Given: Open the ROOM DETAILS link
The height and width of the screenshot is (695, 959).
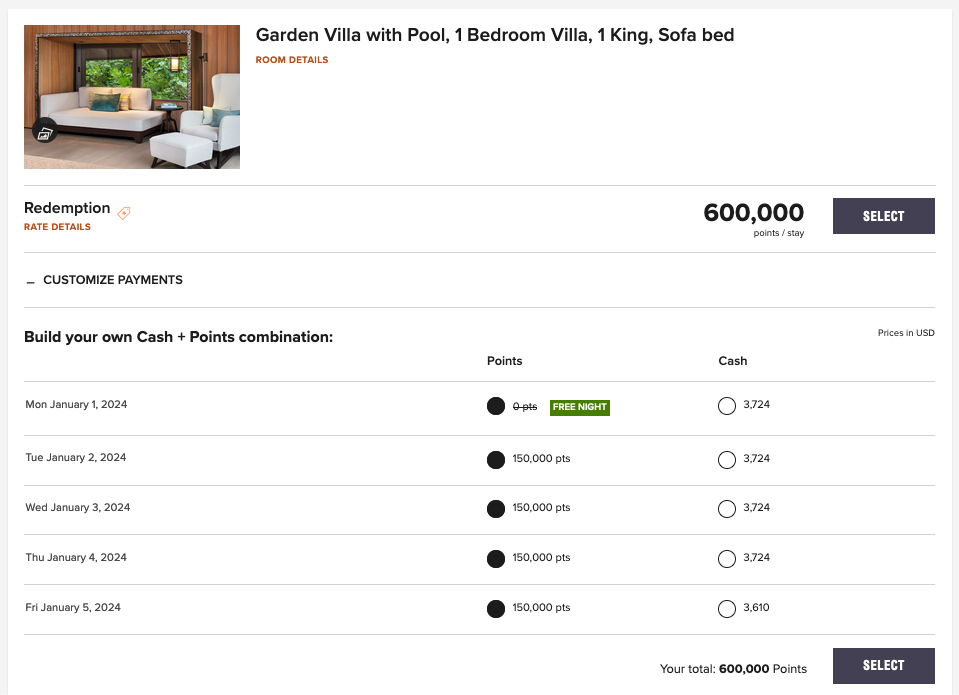Looking at the screenshot, I should 291,59.
